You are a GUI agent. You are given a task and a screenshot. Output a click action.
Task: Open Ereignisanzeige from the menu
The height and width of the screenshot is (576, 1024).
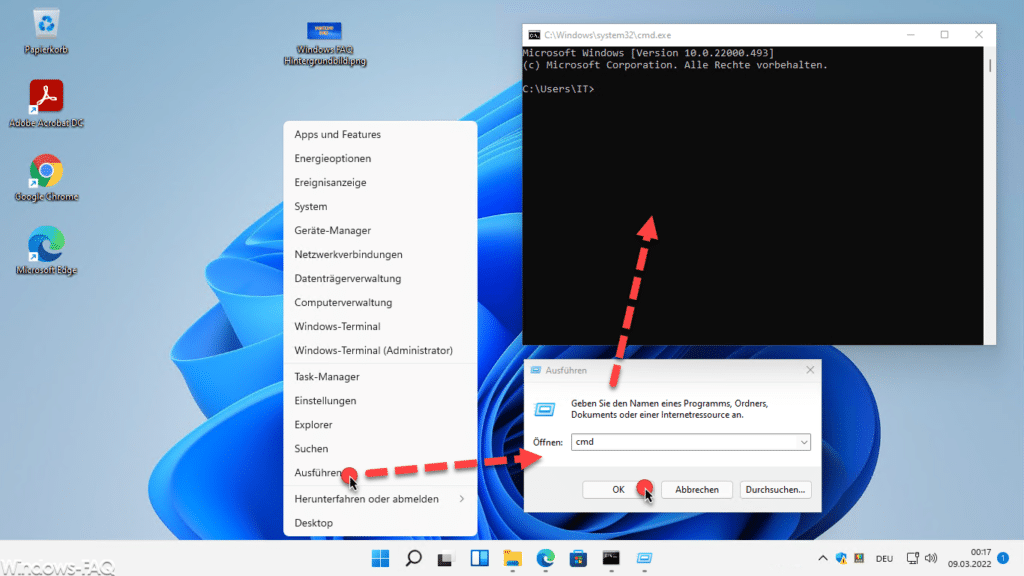pyautogui.click(x=380, y=183)
